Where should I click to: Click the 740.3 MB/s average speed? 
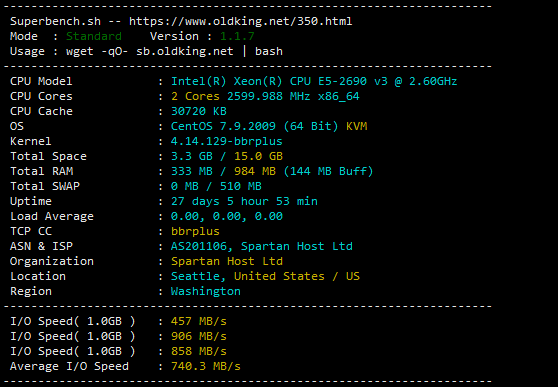[206, 366]
